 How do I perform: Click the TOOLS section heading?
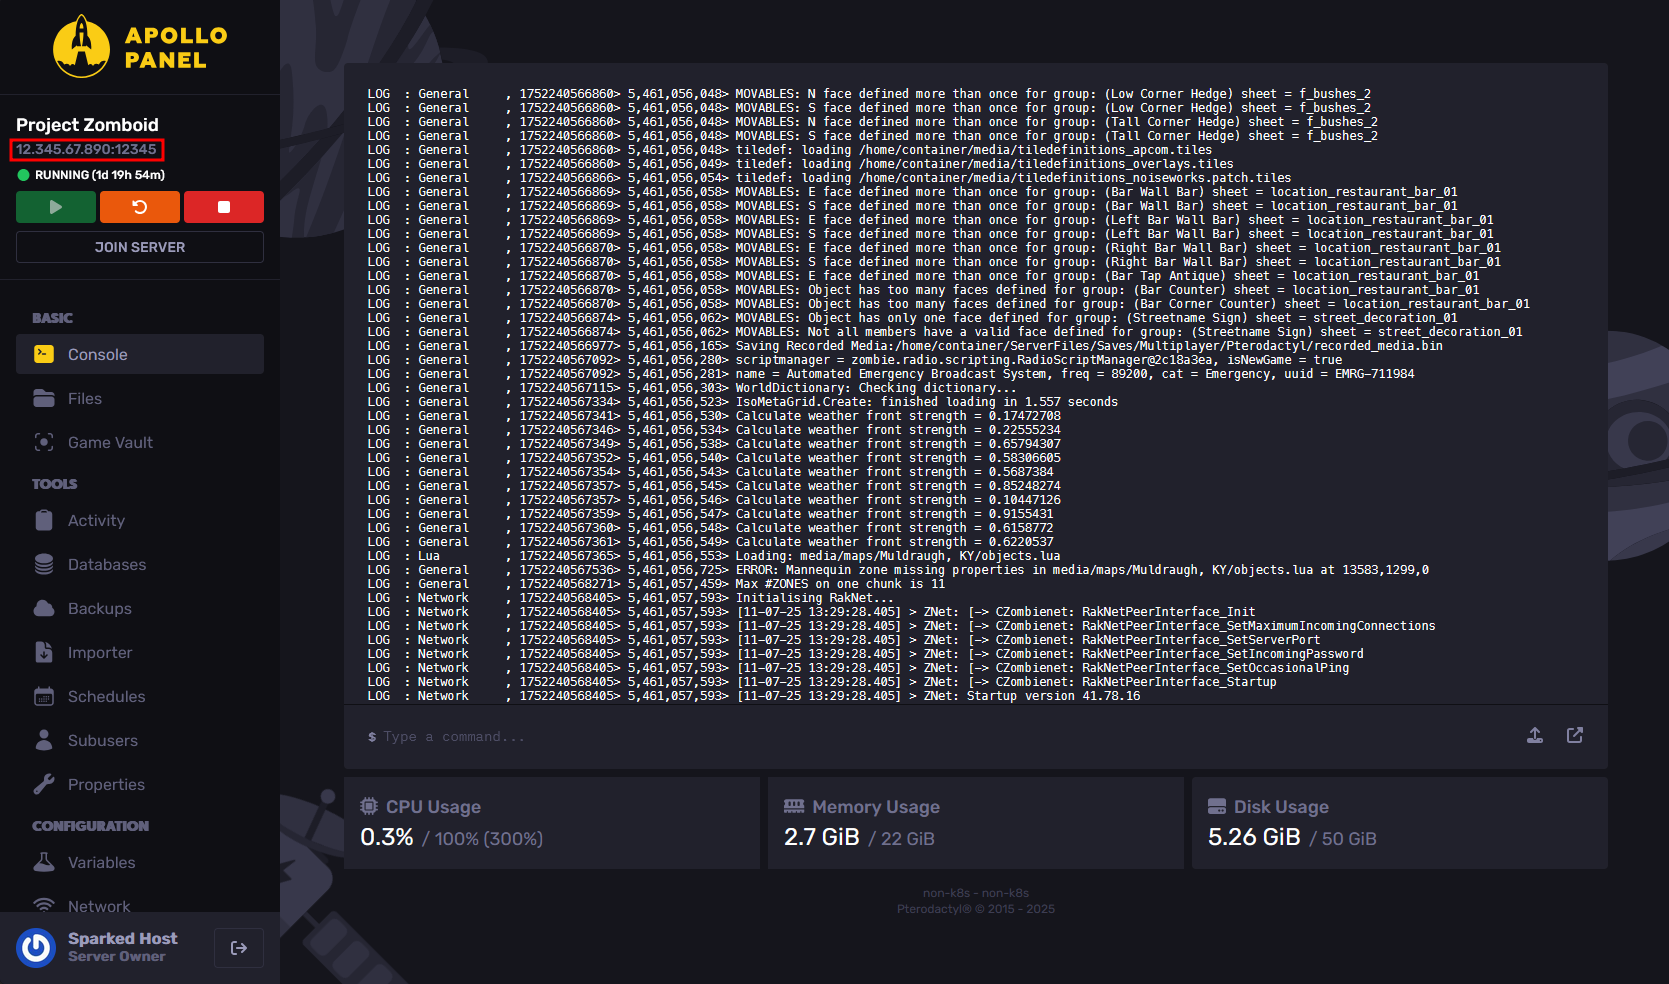pyautogui.click(x=54, y=484)
